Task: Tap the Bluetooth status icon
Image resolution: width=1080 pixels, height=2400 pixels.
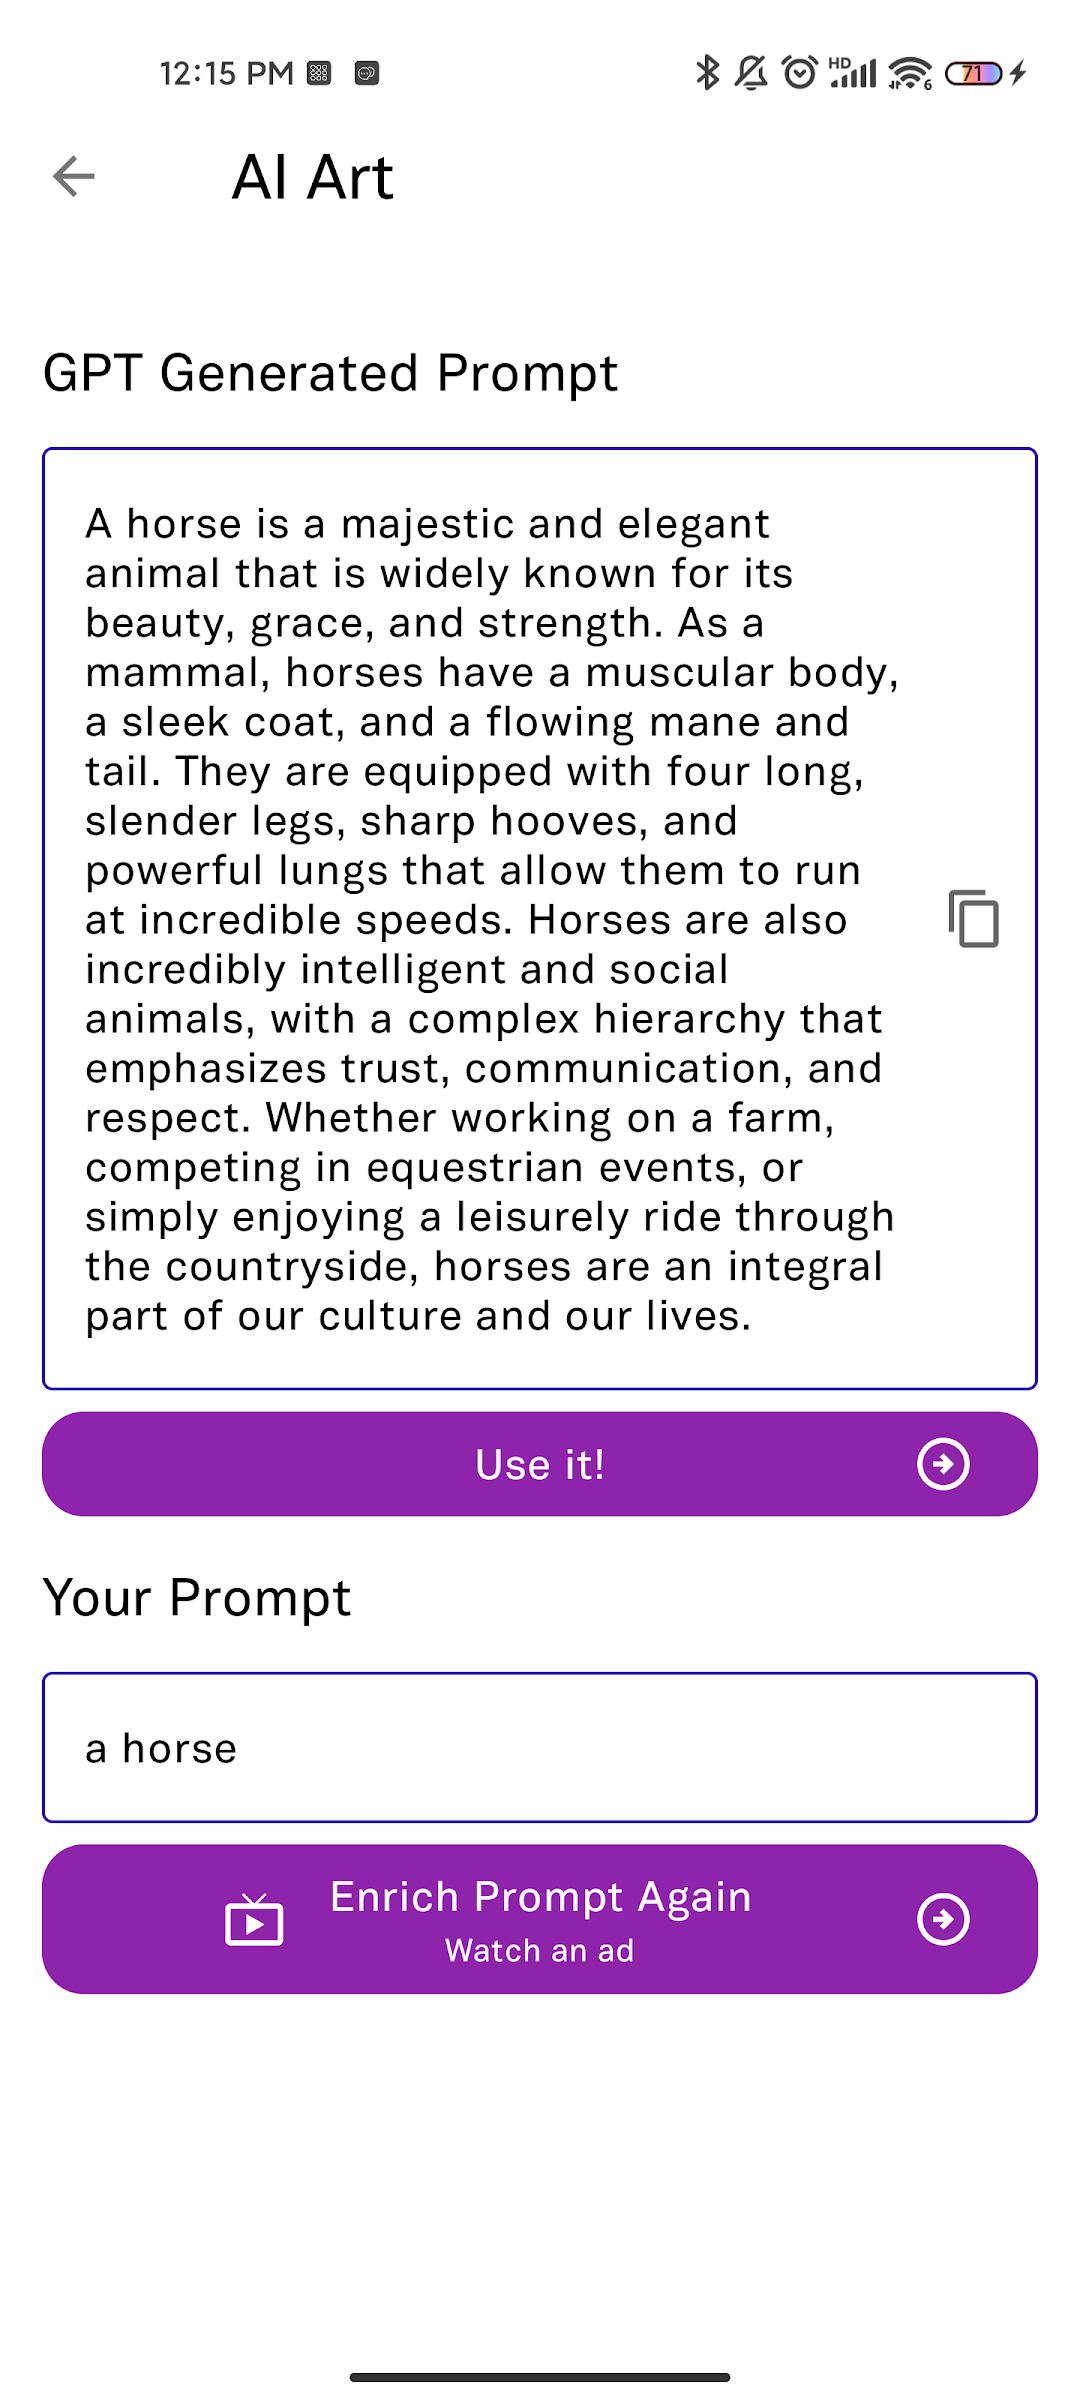Action: pyautogui.click(x=708, y=72)
